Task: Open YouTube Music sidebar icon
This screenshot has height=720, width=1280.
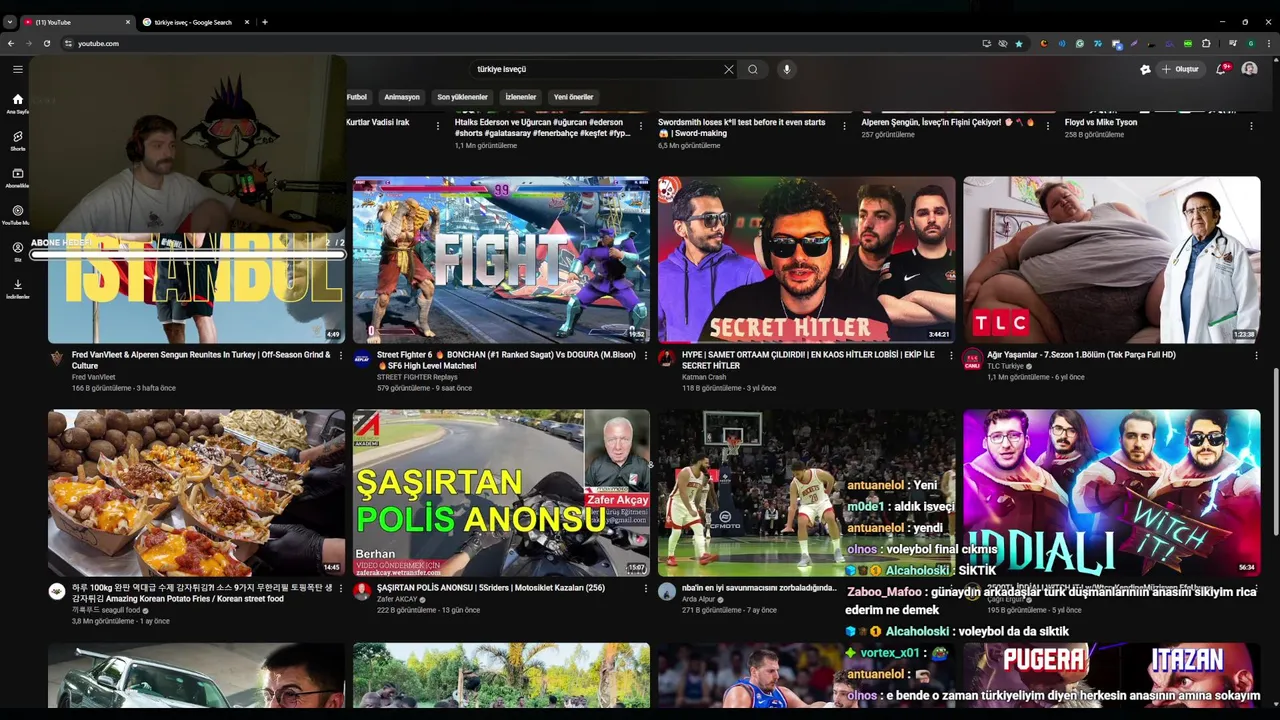Action: click(17, 215)
